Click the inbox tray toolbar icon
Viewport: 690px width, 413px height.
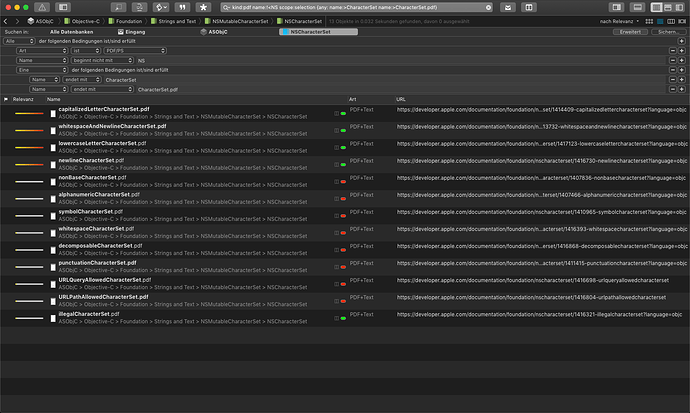click(x=508, y=7)
